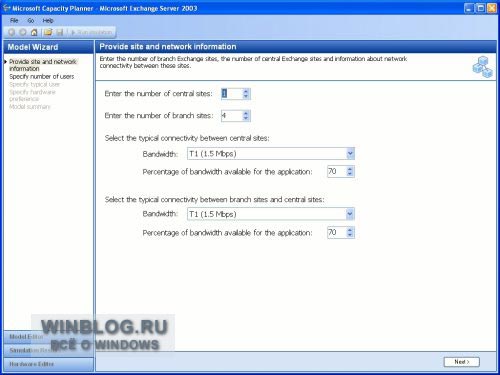Viewport: 500px width, 375px height.
Task: Click the network sites icon in header
Action: tap(482, 67)
